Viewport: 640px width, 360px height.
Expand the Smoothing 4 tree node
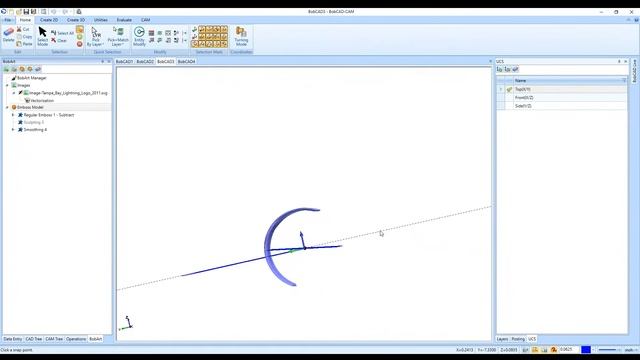(x=13, y=130)
